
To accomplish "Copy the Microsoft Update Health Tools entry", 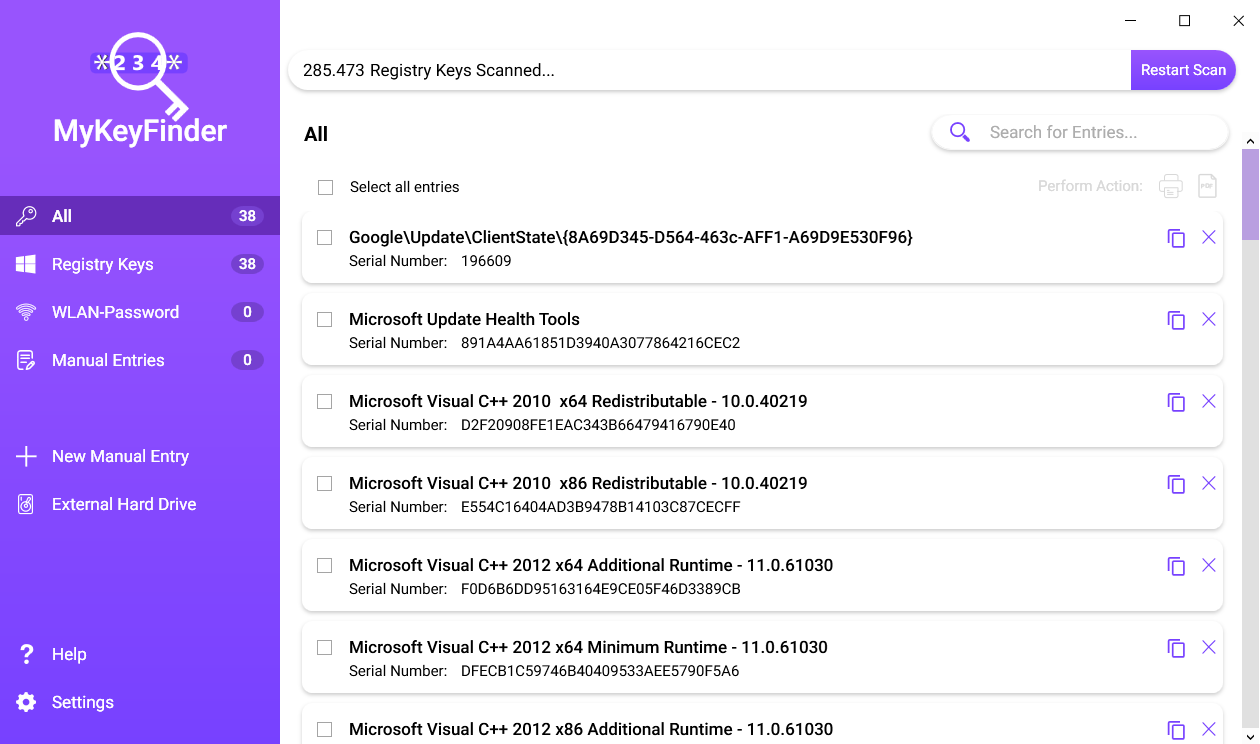I will click(x=1176, y=320).
